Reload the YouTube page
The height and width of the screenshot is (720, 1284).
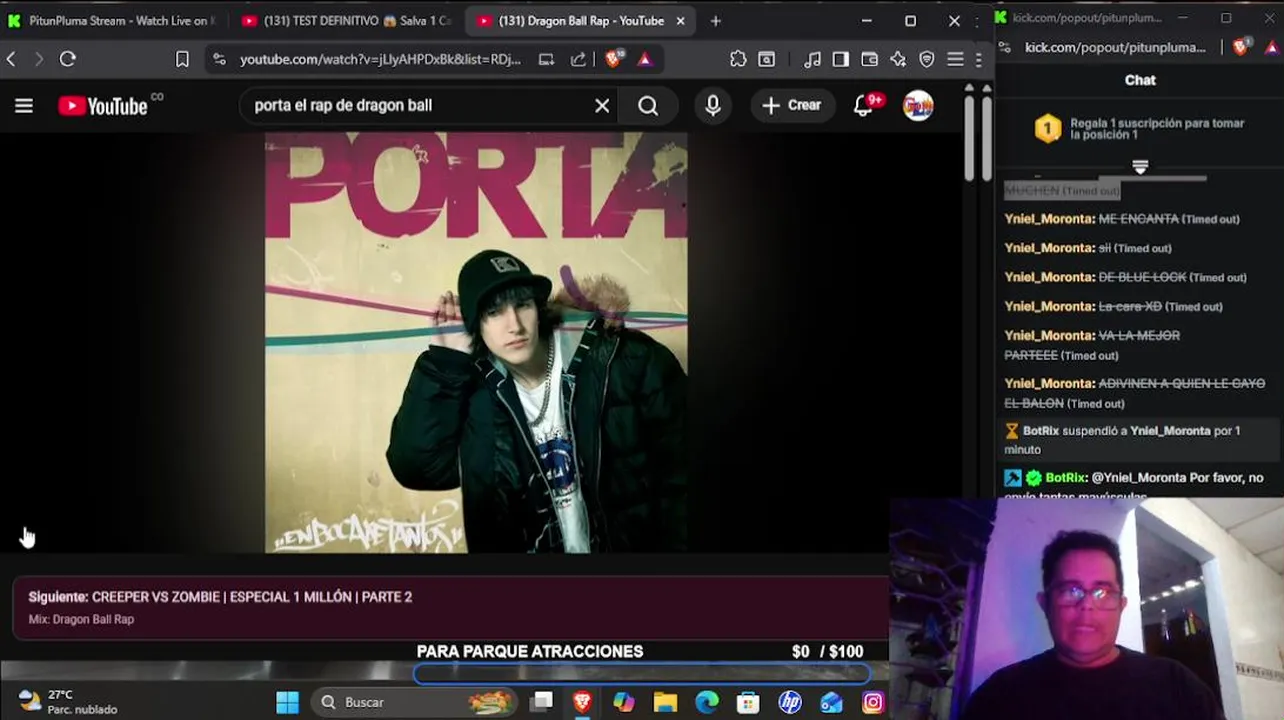pyautogui.click(x=68, y=59)
